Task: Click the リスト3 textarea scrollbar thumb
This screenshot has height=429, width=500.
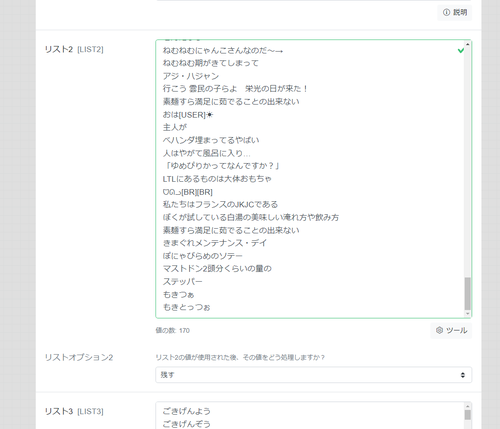Action: coord(467,415)
